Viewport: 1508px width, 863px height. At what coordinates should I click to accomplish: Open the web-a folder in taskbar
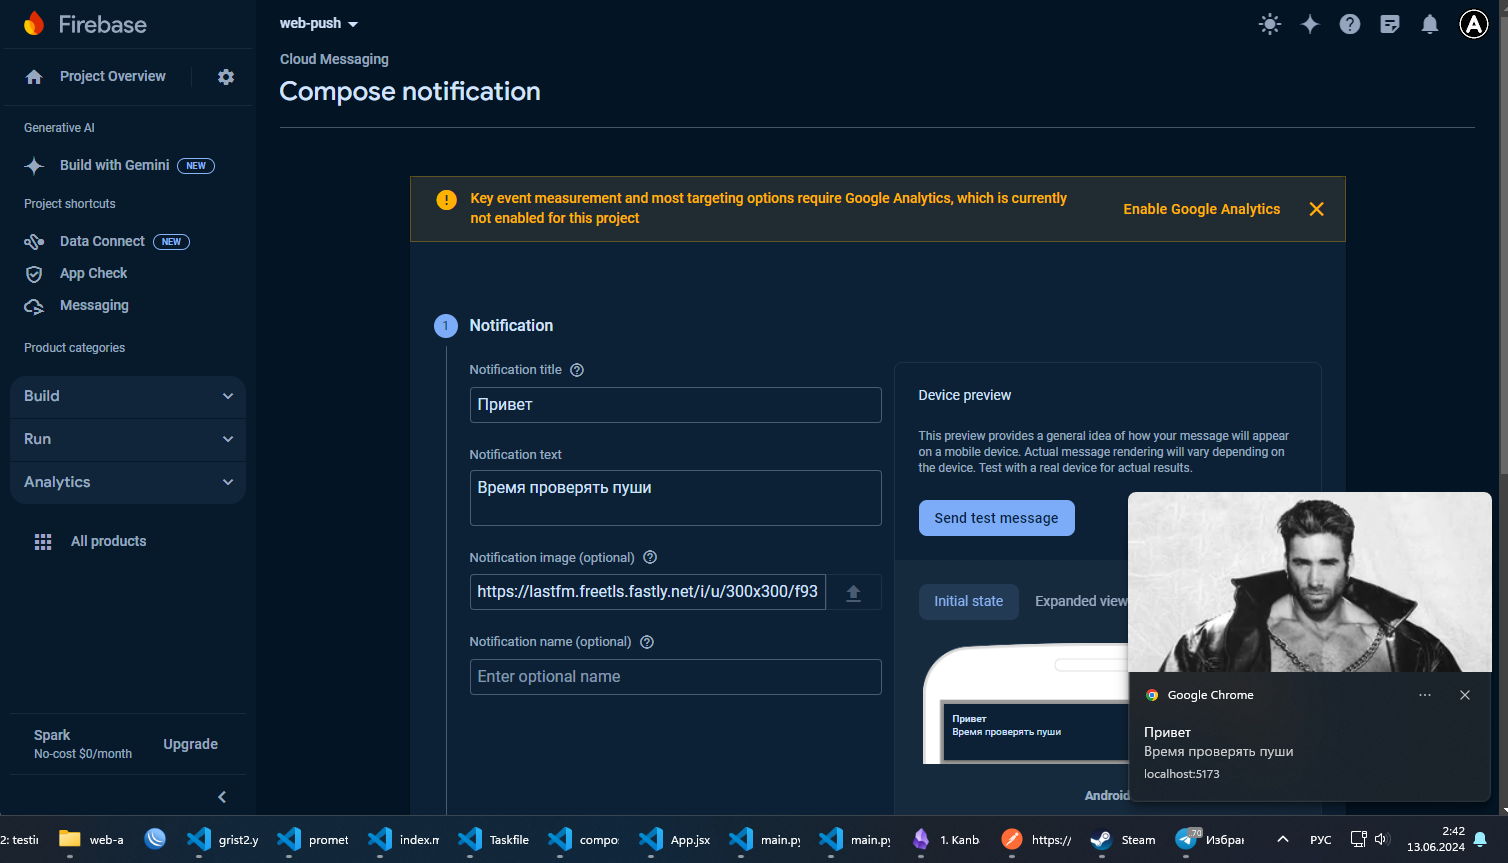coord(91,840)
